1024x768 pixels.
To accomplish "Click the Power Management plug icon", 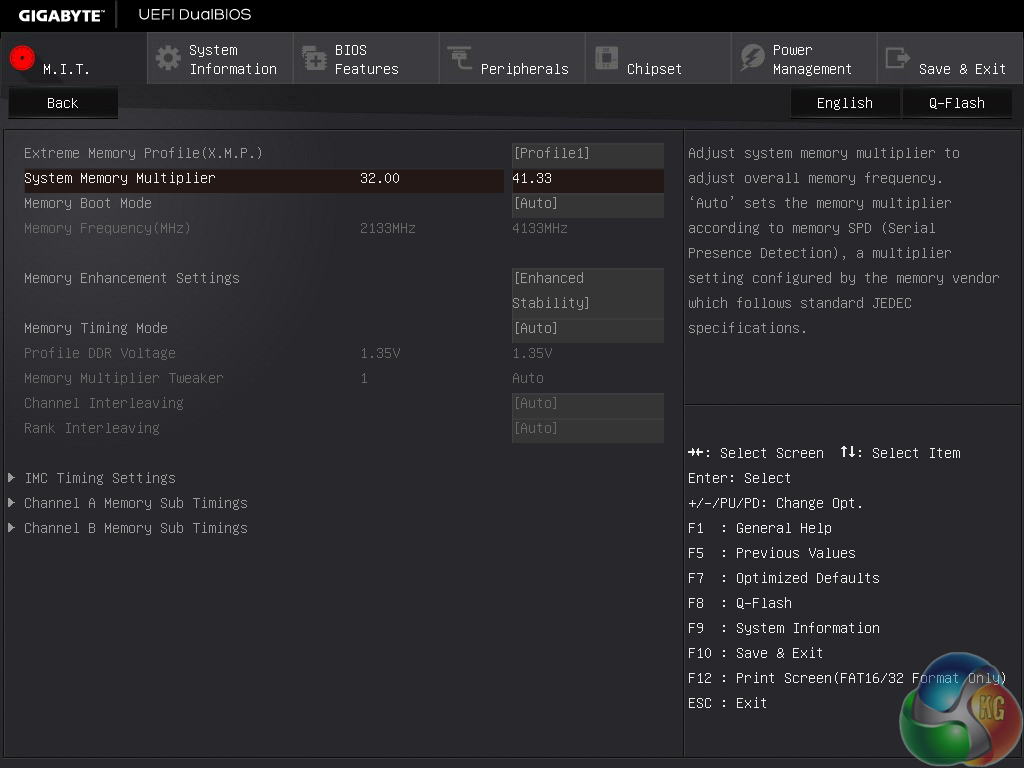I will pyautogui.click(x=752, y=58).
